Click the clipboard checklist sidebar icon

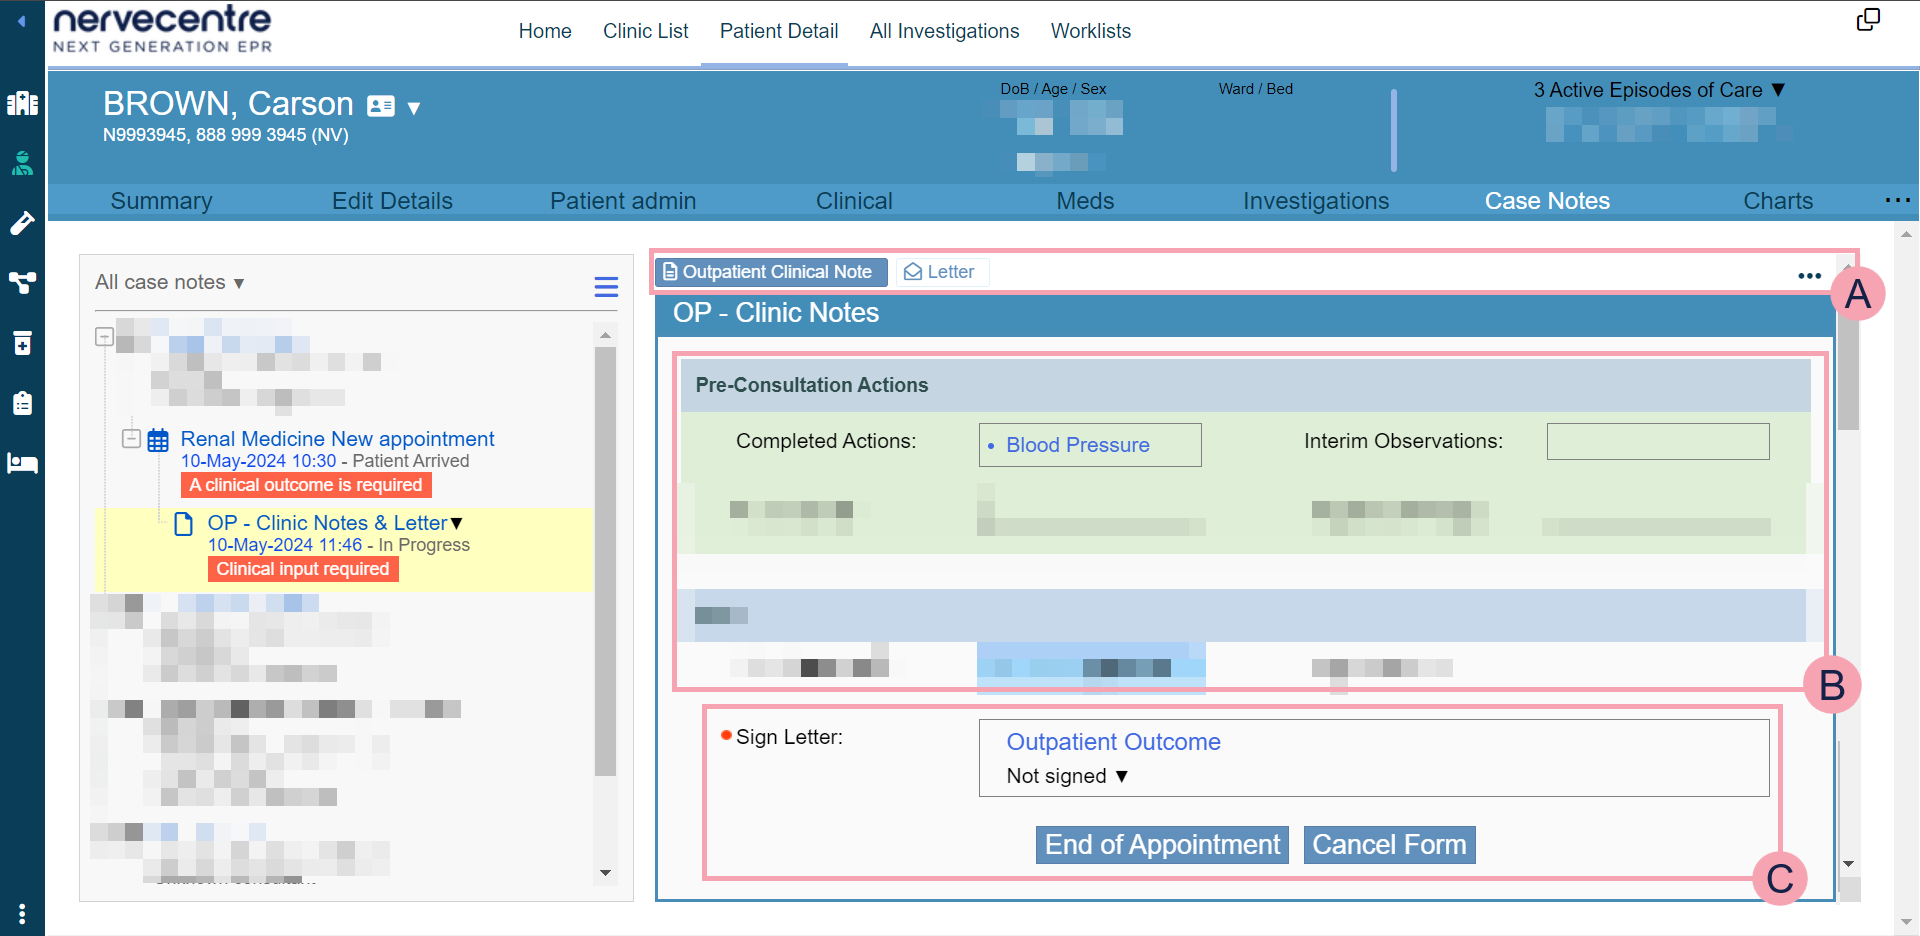tap(22, 403)
